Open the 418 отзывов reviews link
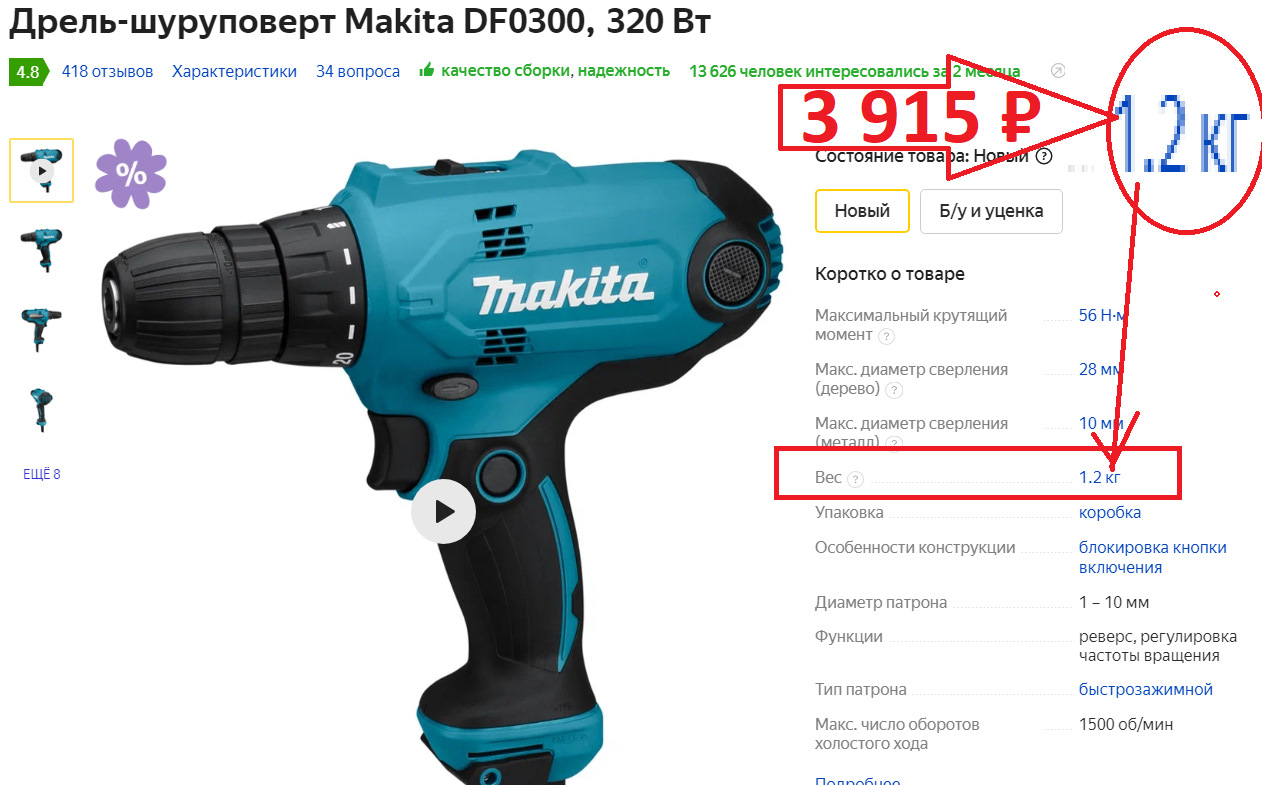 tap(107, 71)
